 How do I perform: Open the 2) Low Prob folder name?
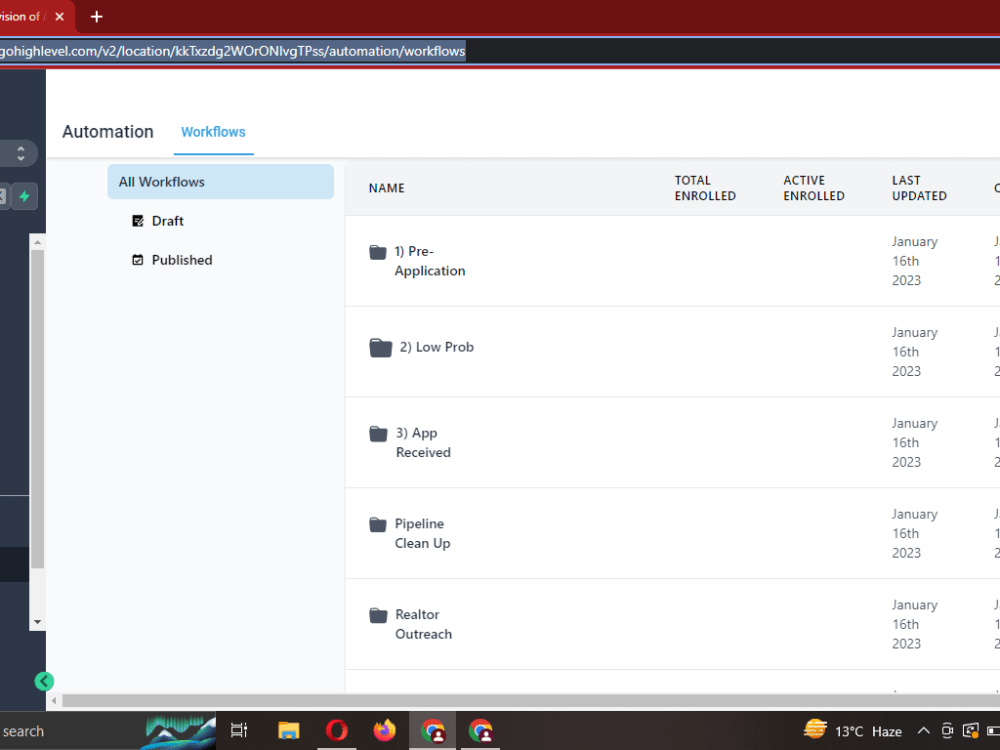(x=437, y=347)
